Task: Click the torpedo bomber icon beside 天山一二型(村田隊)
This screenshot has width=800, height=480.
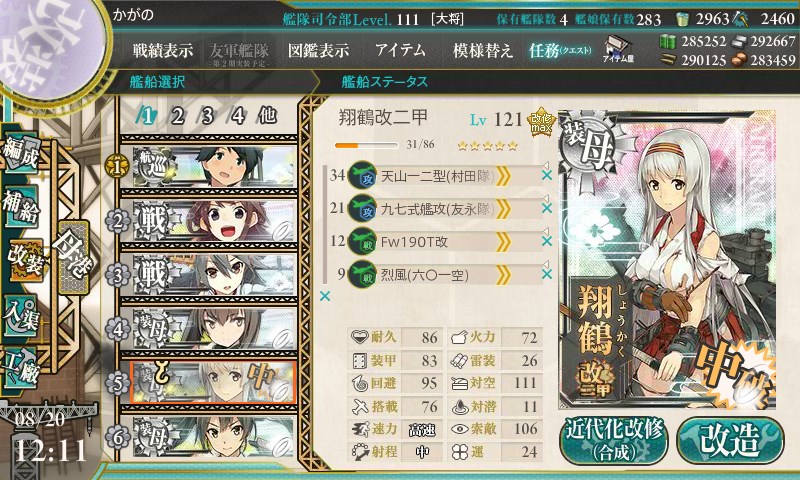Action: point(362,175)
